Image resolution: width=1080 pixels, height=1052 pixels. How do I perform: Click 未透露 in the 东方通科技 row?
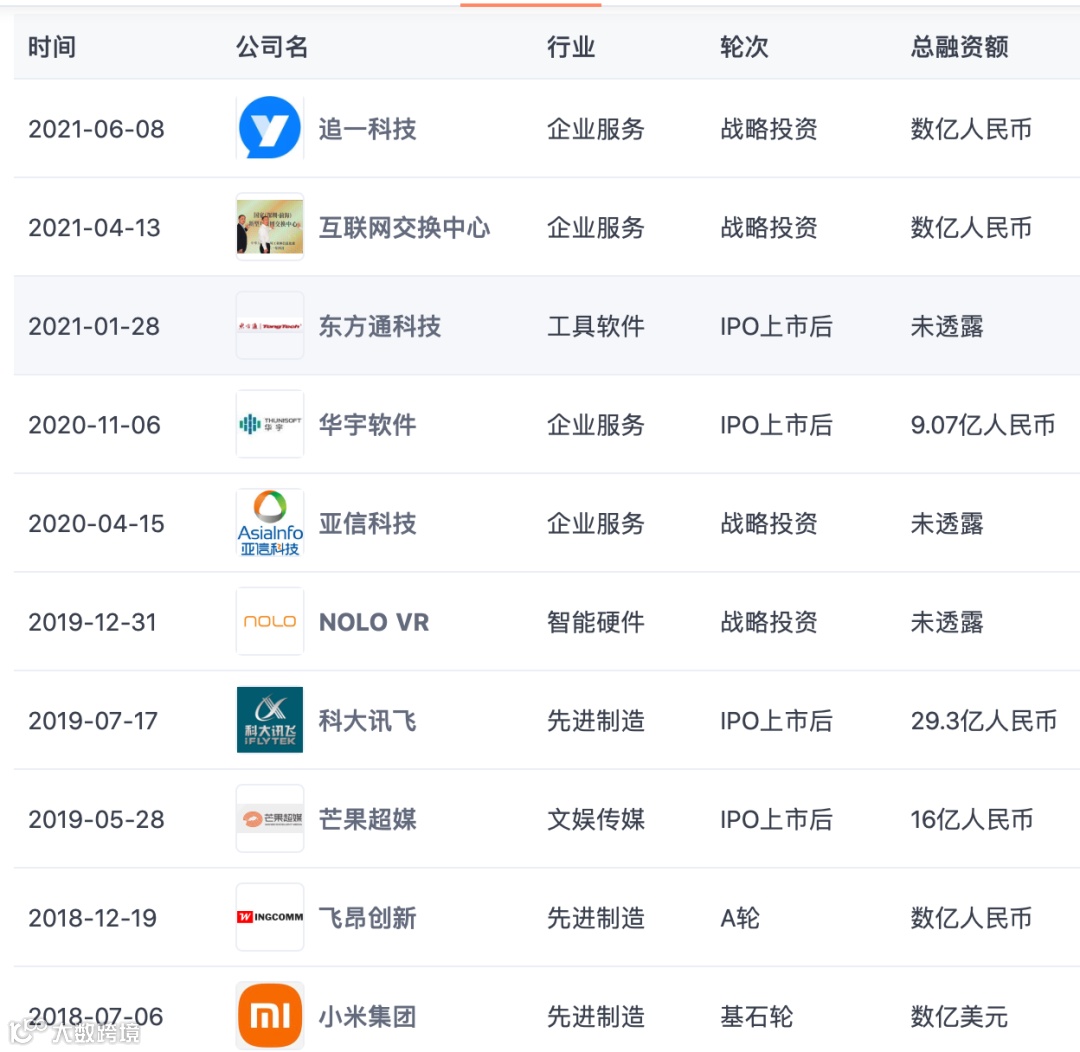pyautogui.click(x=947, y=326)
